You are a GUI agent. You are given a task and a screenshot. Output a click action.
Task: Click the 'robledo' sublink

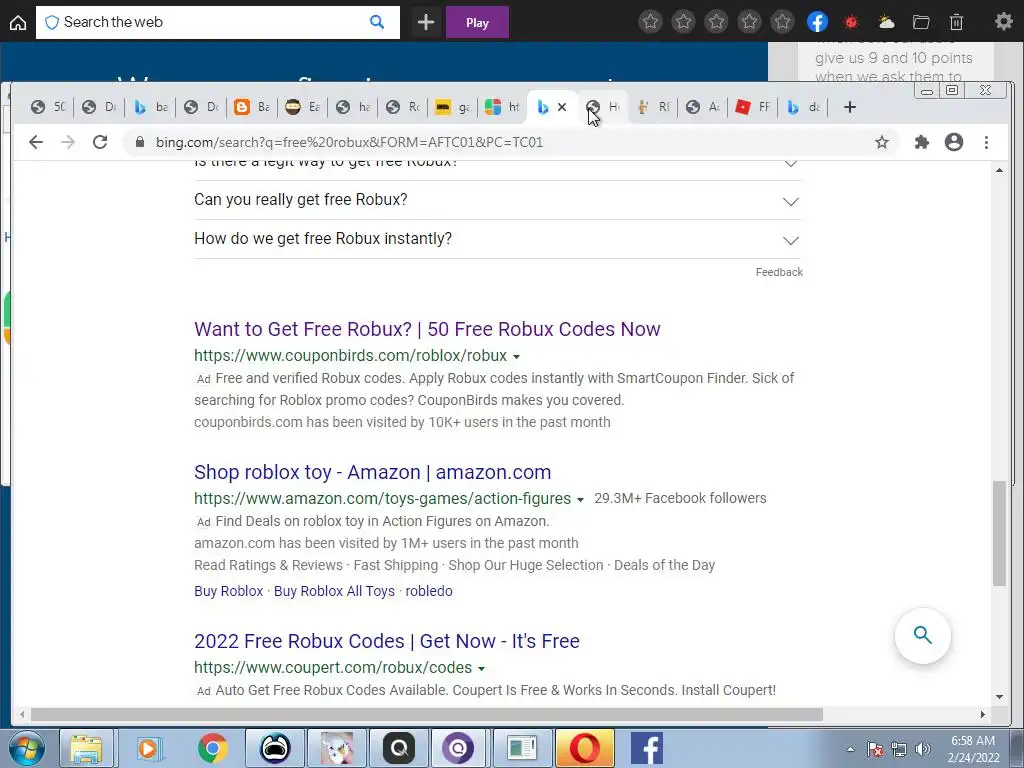(429, 591)
